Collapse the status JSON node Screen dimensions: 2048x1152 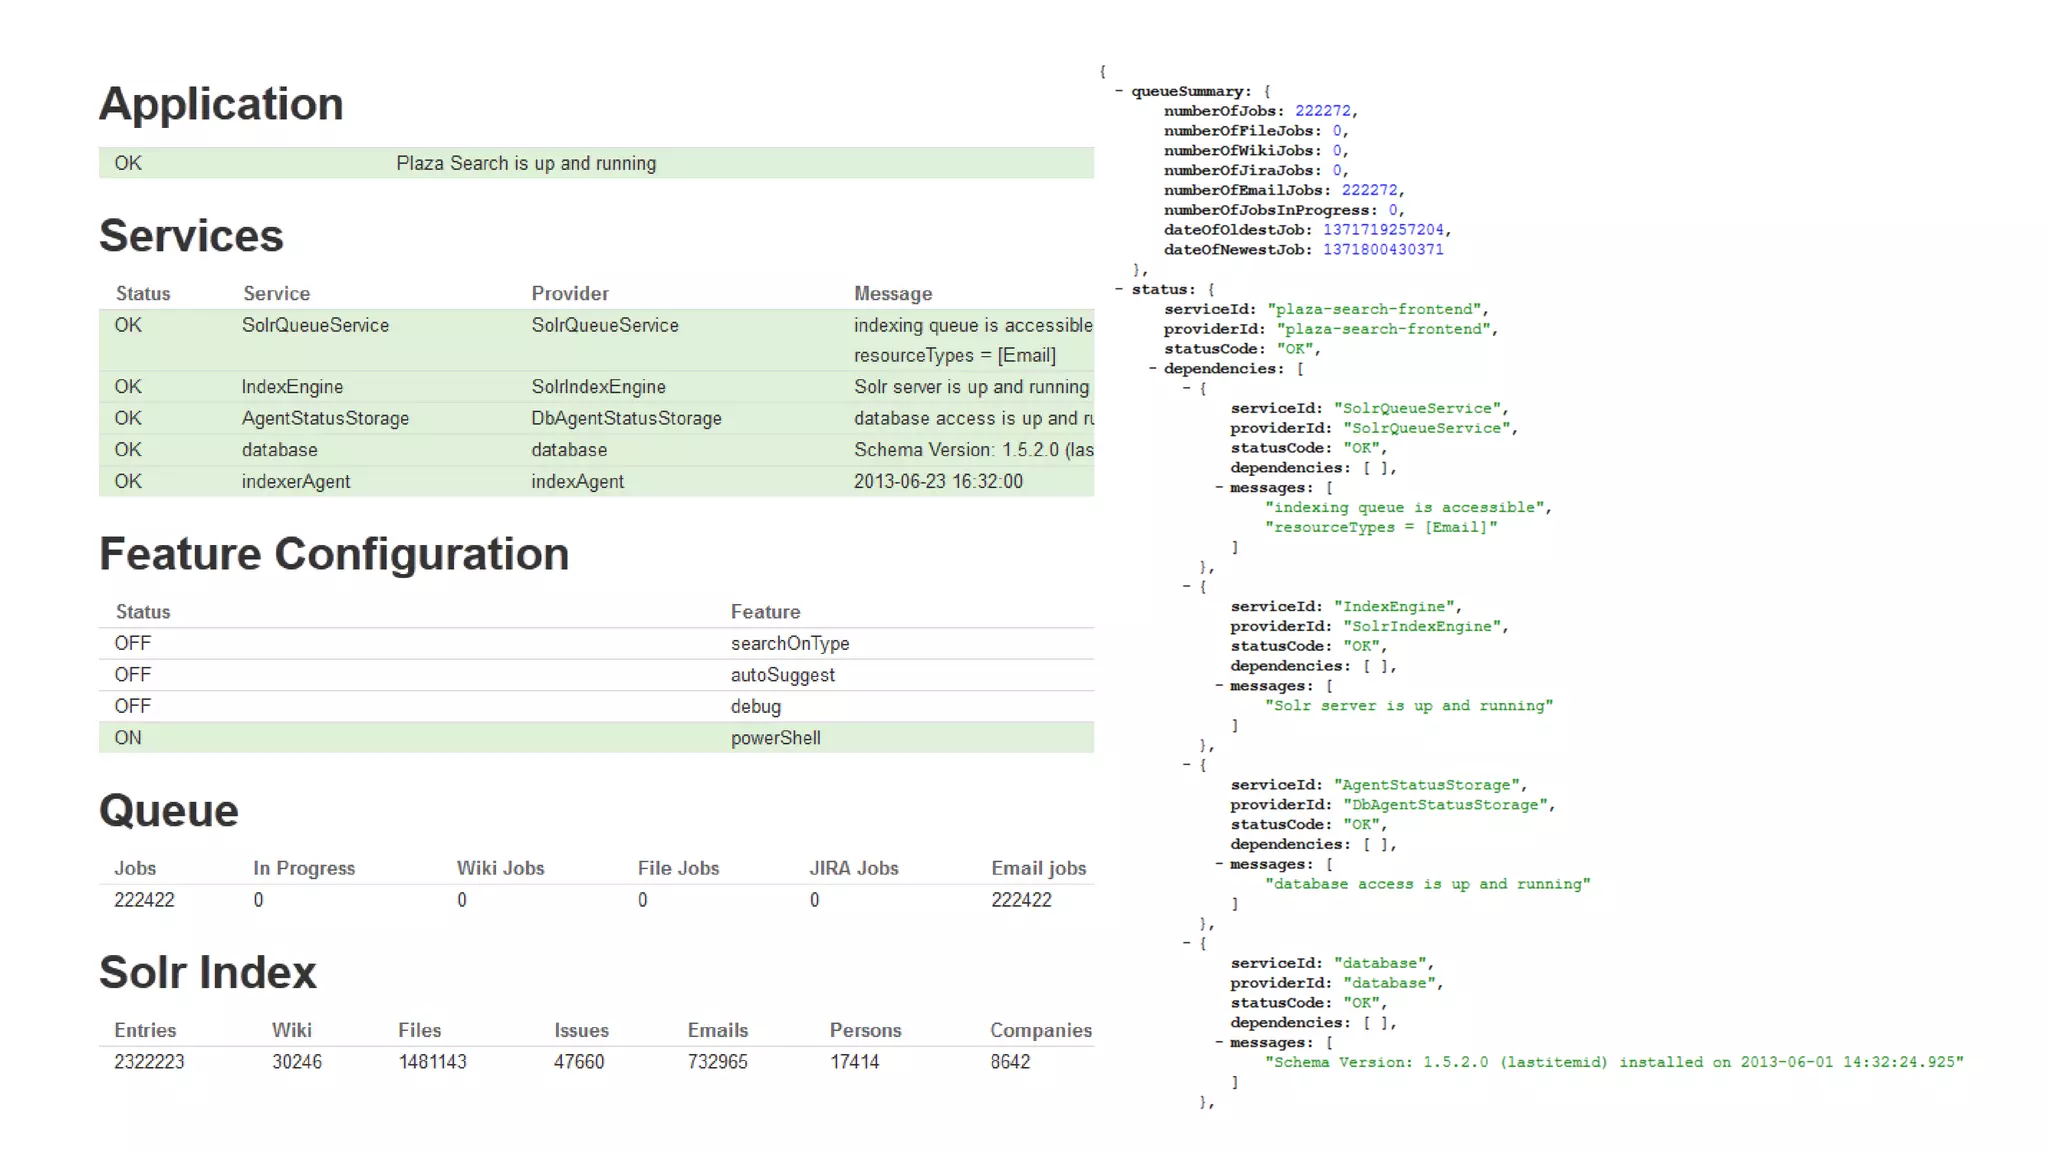tap(1119, 289)
